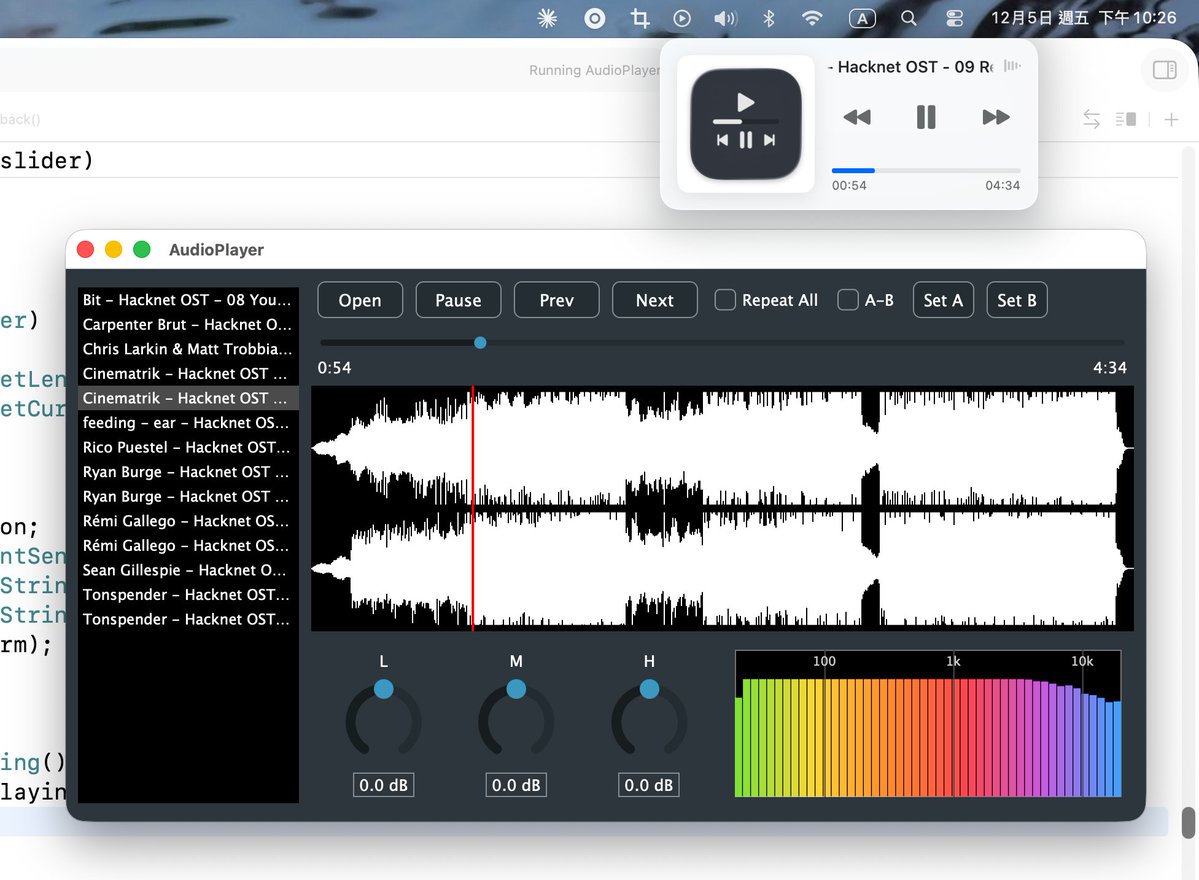This screenshot has height=880, width=1199.
Task: Enable the A-B loop checkbox
Action: 847,300
